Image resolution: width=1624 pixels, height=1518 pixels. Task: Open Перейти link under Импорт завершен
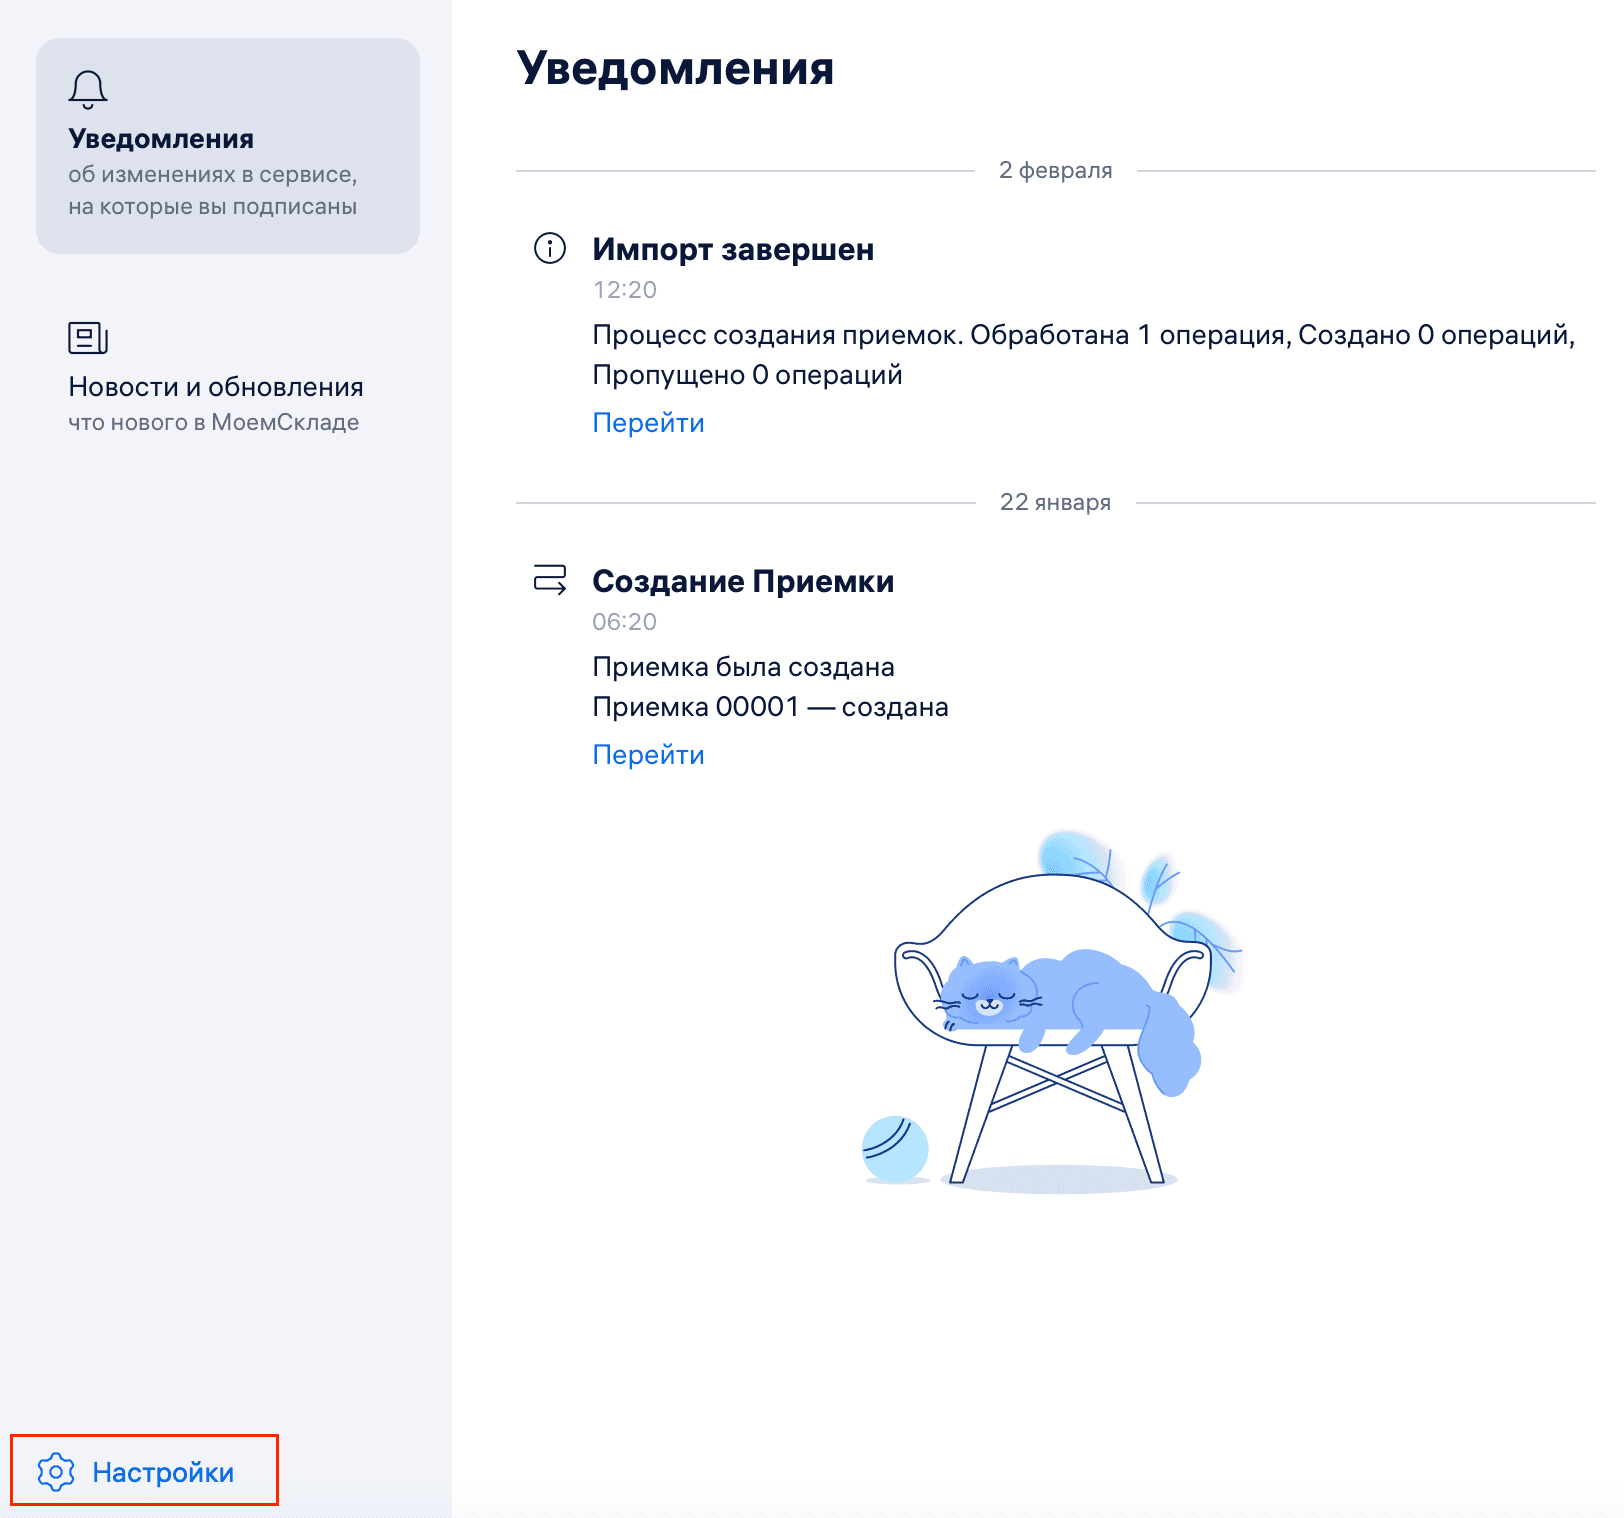pos(648,422)
